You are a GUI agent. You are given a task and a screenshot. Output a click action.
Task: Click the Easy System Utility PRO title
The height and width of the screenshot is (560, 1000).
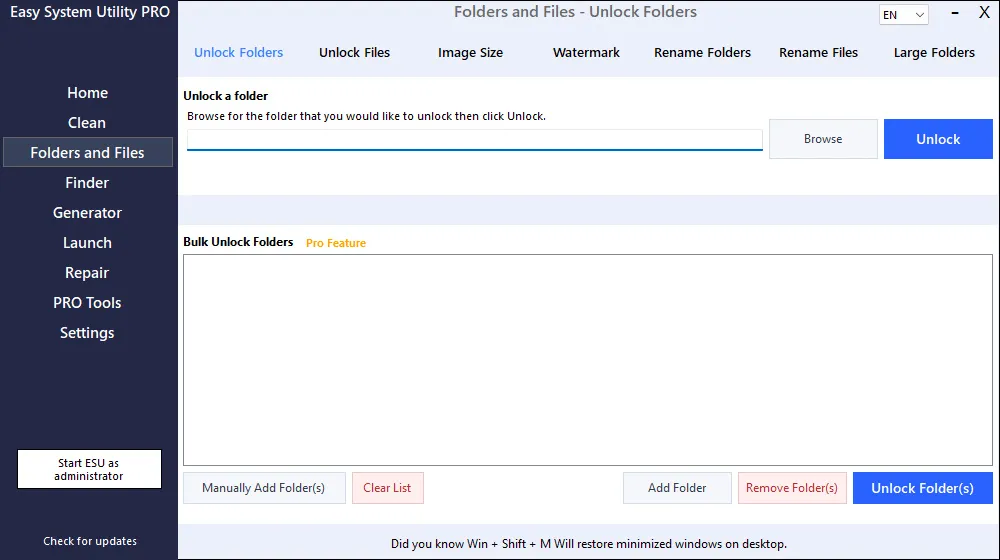[90, 12]
